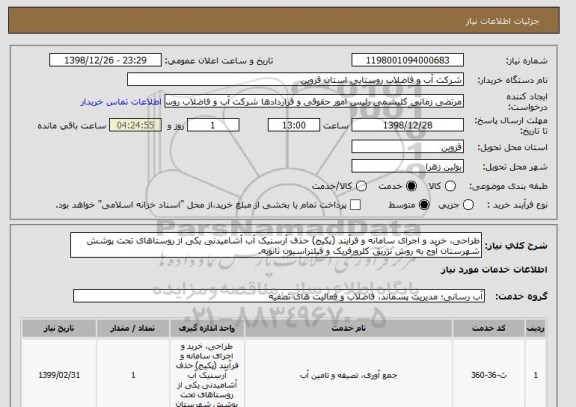Image resolution: width=576 pixels, height=407 pixels.
Task: Click the شرح کلی نیاز description box
Action: tap(276, 245)
